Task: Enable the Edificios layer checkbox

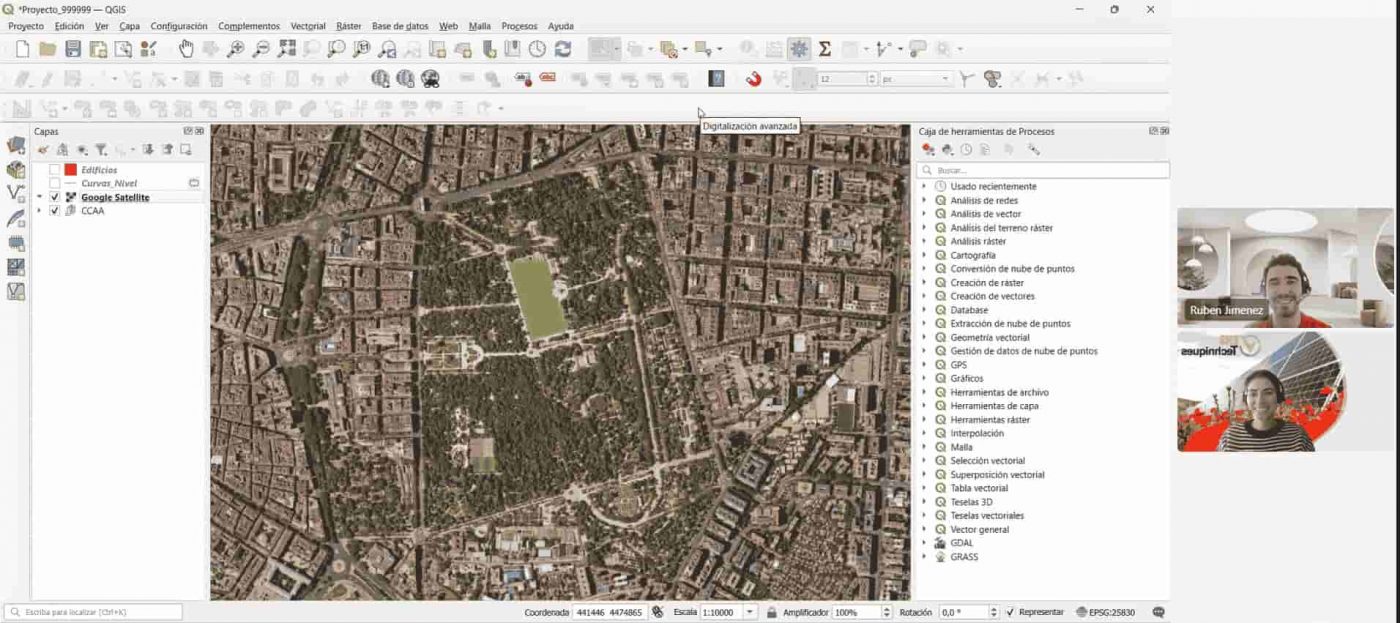Action: click(x=55, y=170)
